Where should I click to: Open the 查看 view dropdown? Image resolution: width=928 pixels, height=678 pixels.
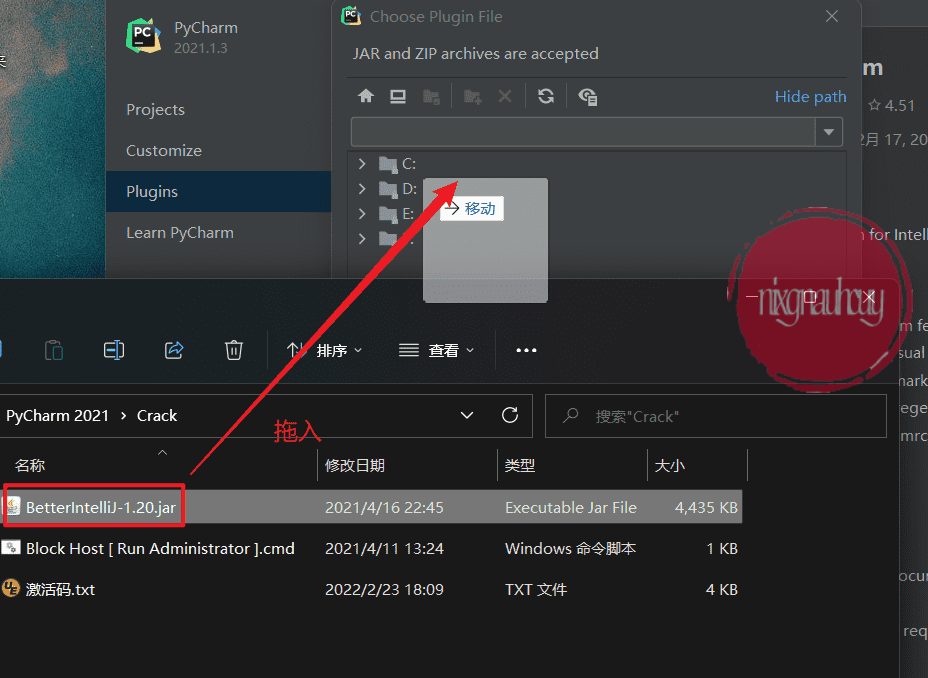[437, 350]
